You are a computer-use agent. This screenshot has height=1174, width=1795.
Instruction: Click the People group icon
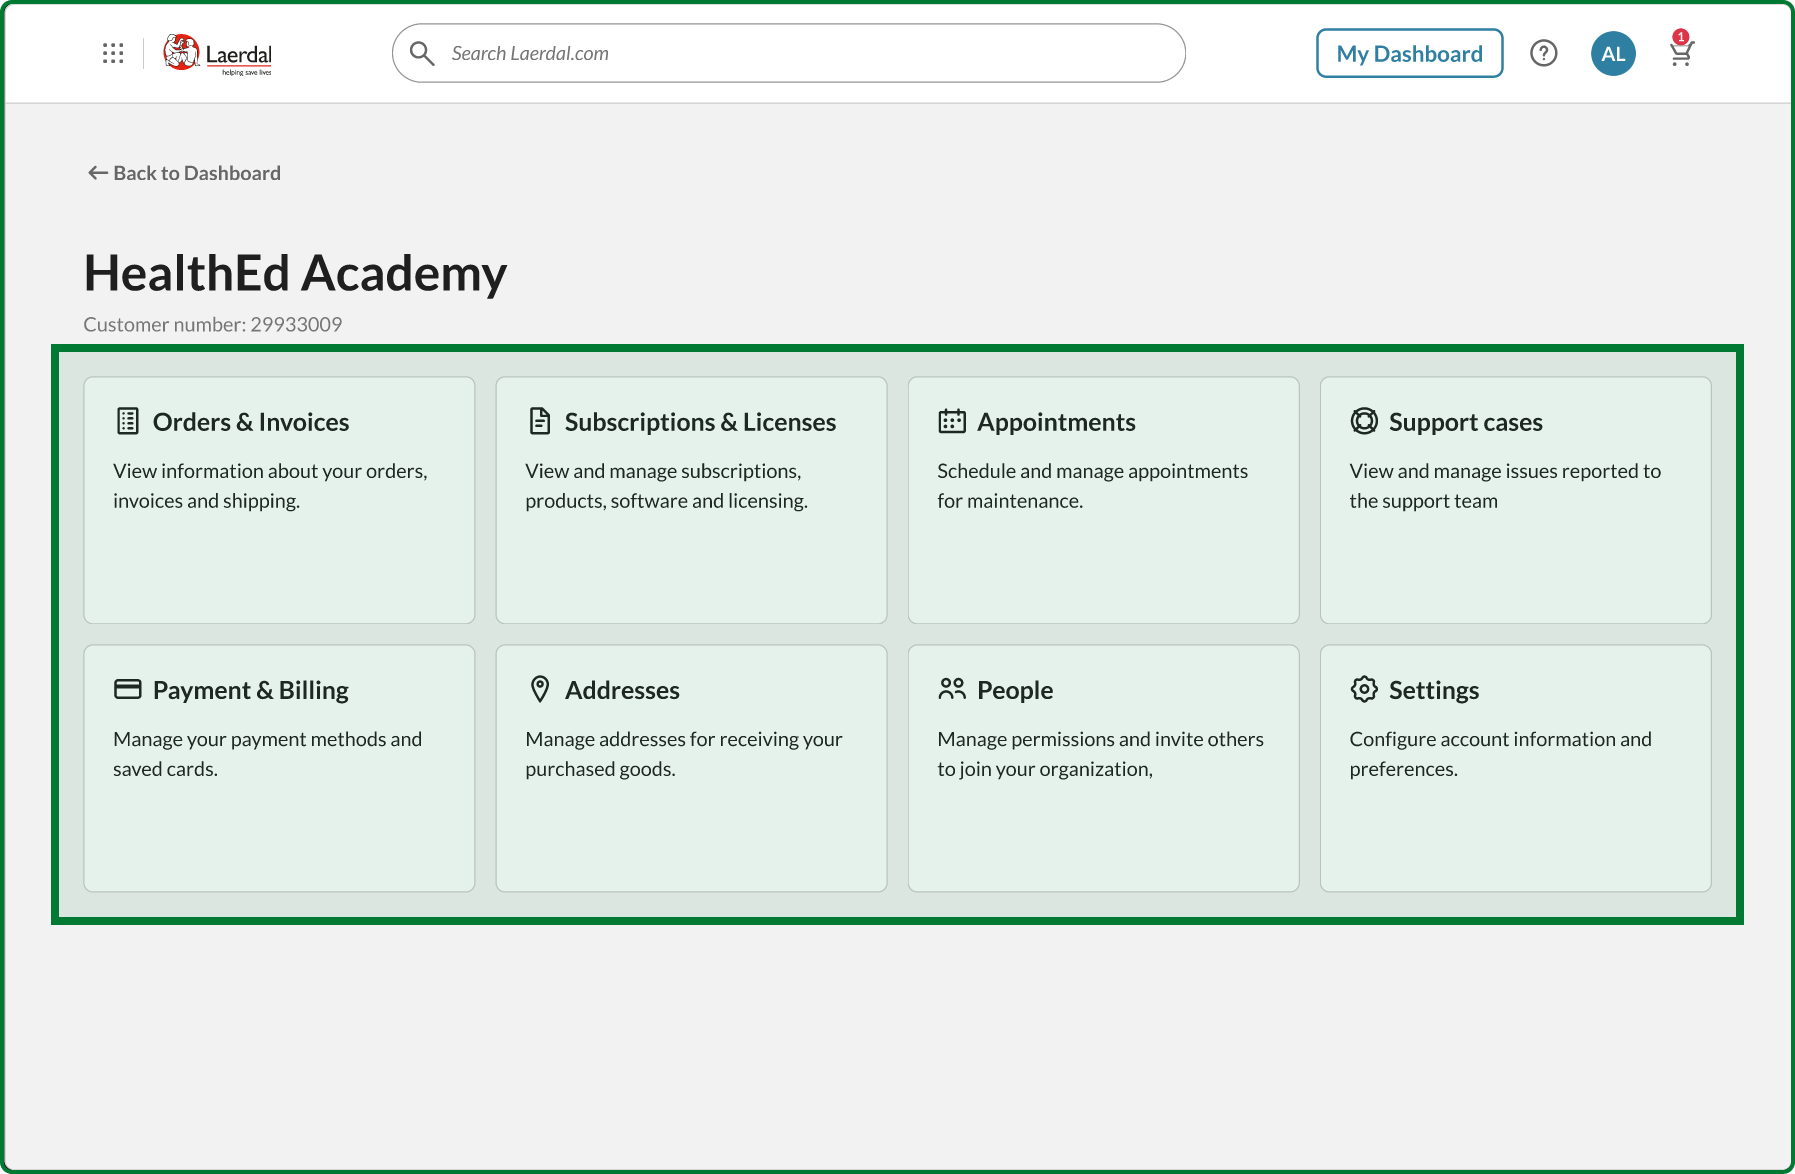[x=952, y=690]
